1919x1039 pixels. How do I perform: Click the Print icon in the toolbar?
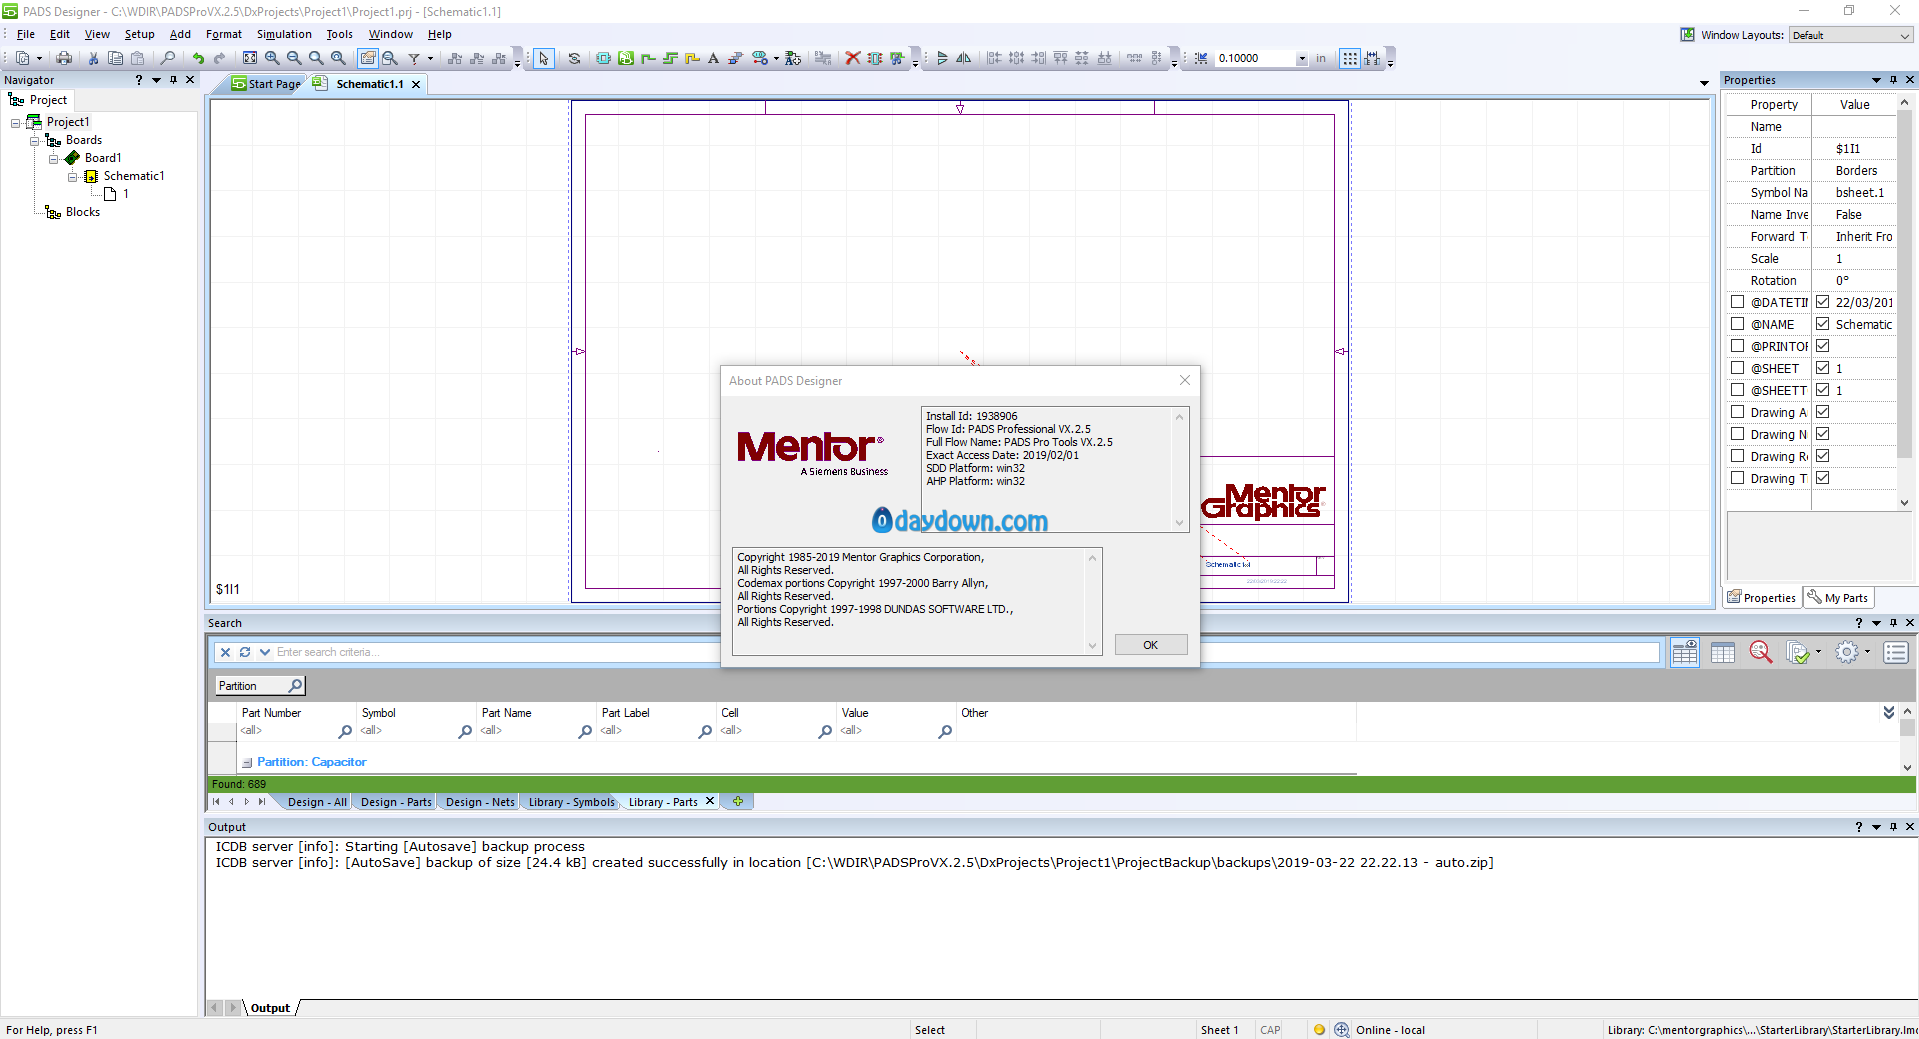(x=64, y=58)
